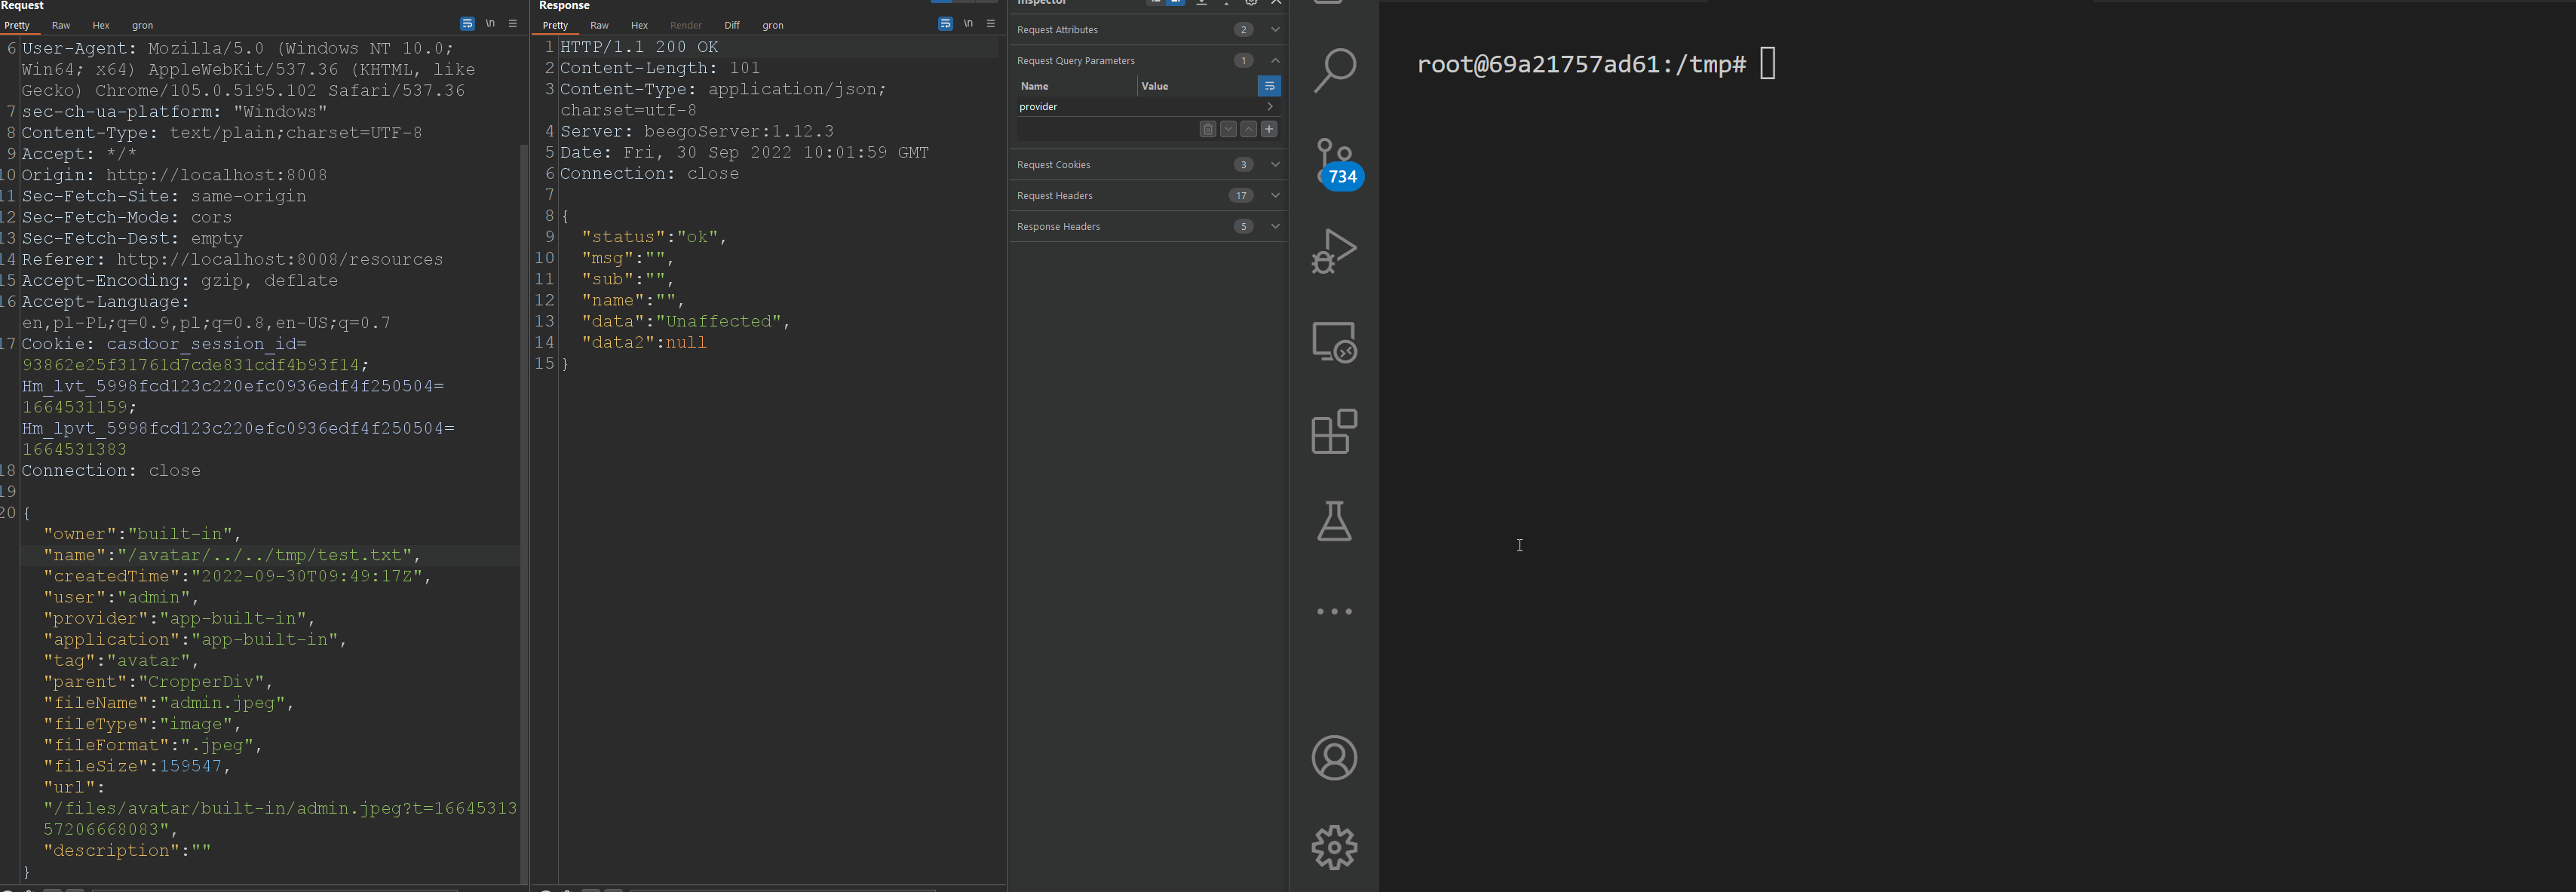Expand the Request Cookies section

click(1275, 164)
